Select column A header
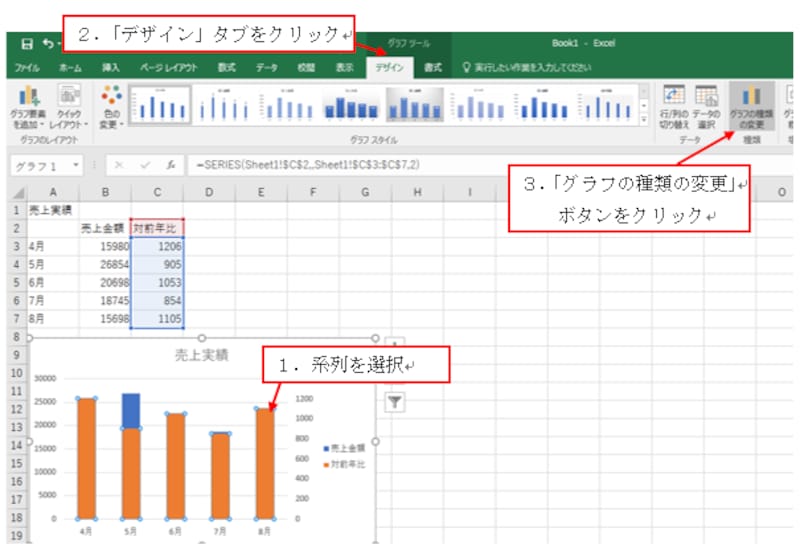 pos(53,192)
